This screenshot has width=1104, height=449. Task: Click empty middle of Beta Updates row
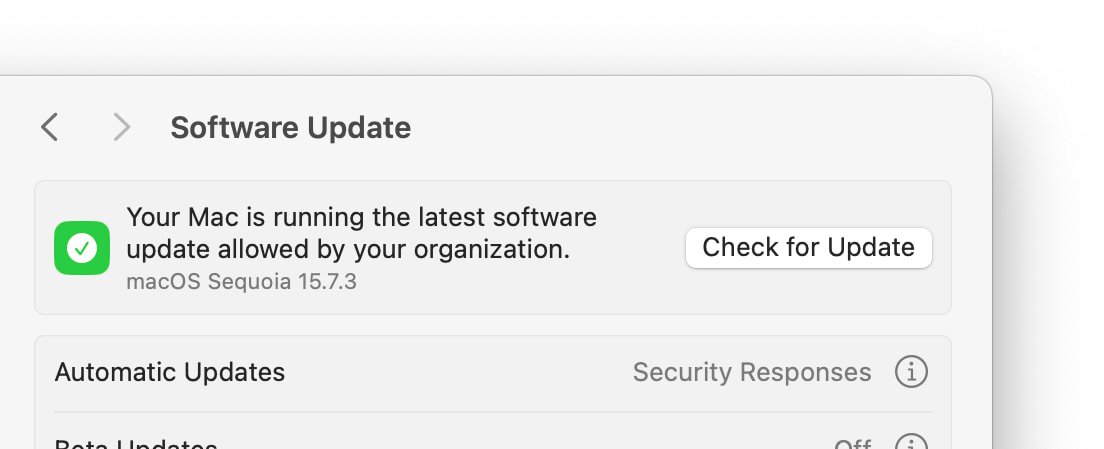click(520, 442)
